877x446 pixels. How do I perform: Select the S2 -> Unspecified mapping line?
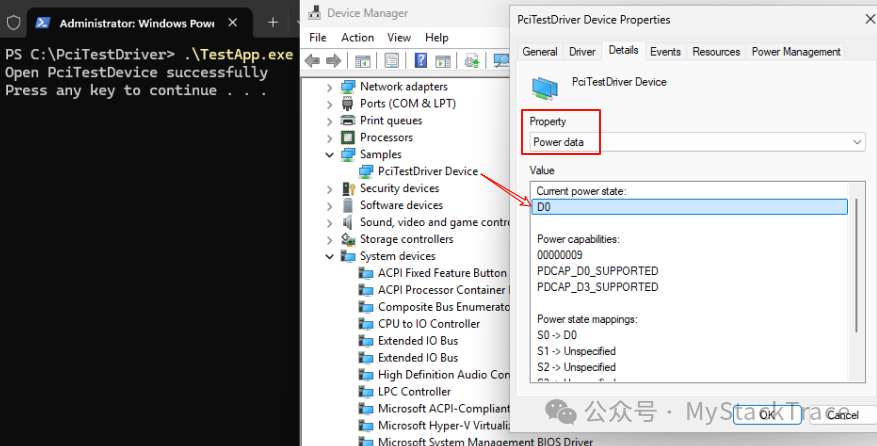click(576, 367)
